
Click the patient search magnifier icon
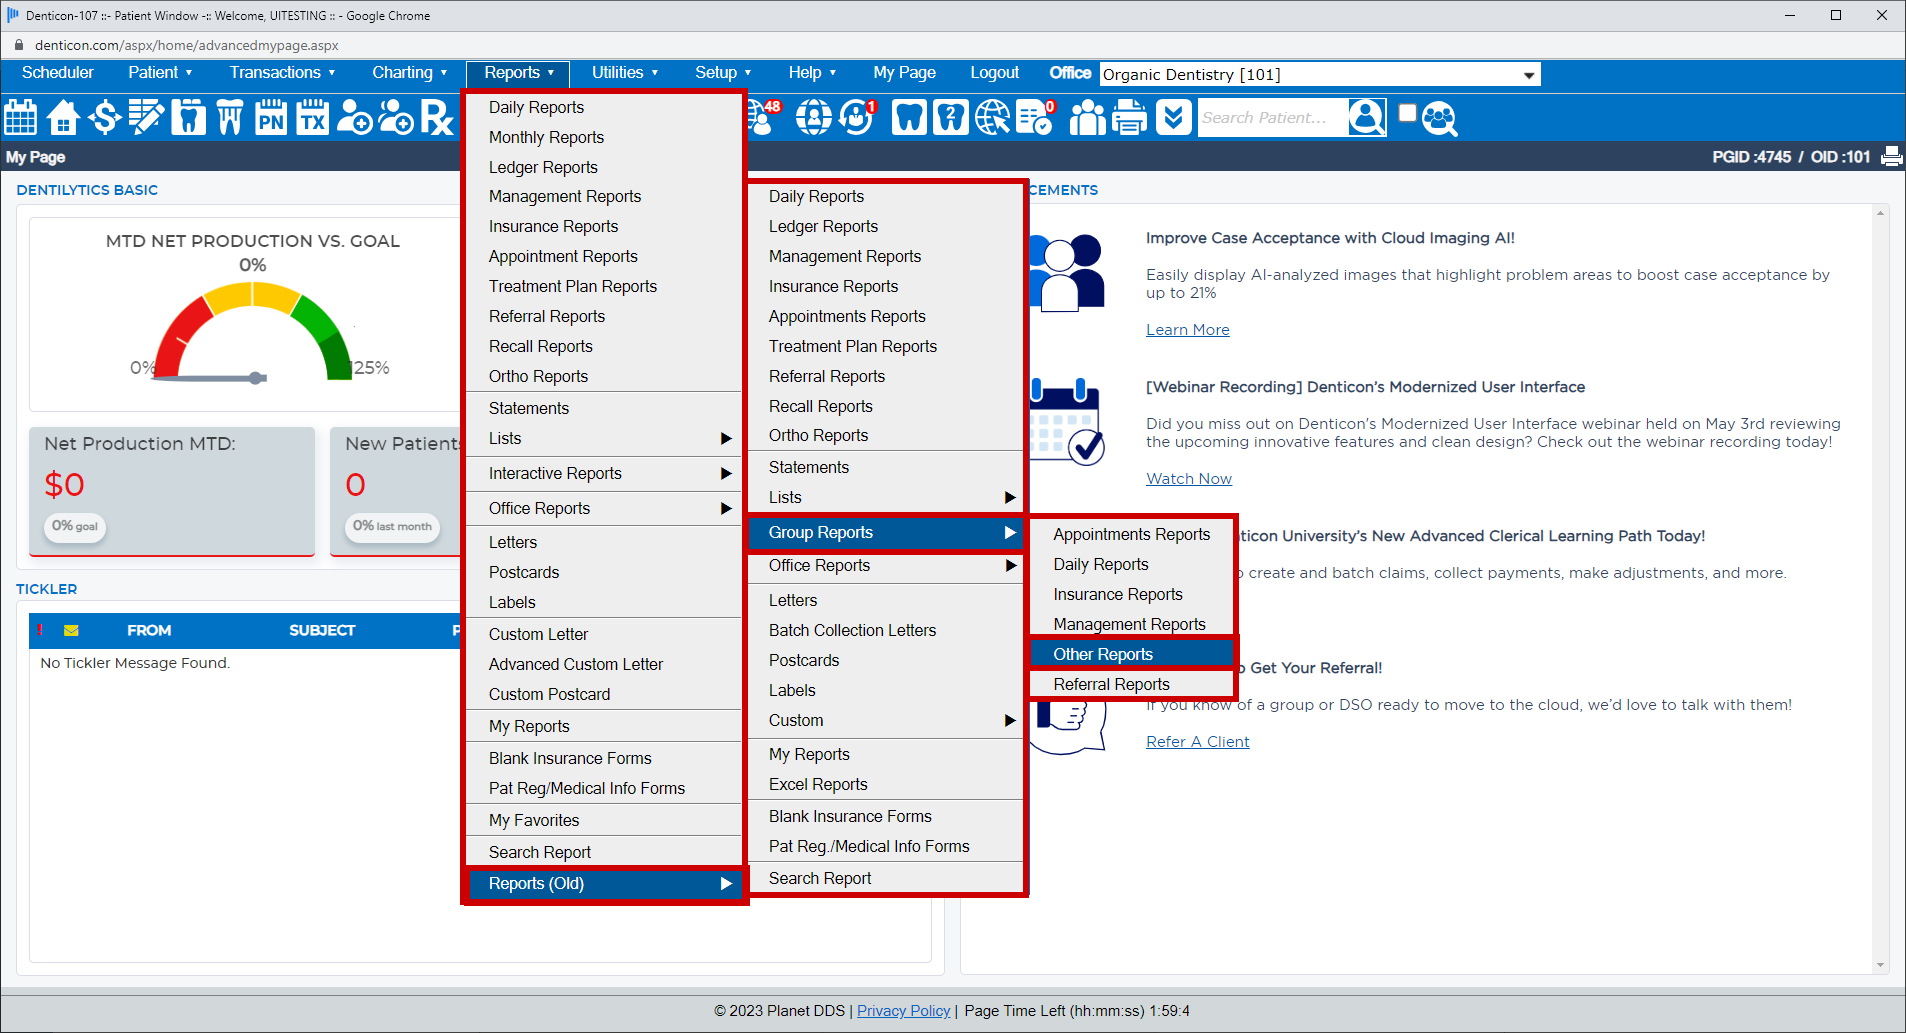(1439, 118)
